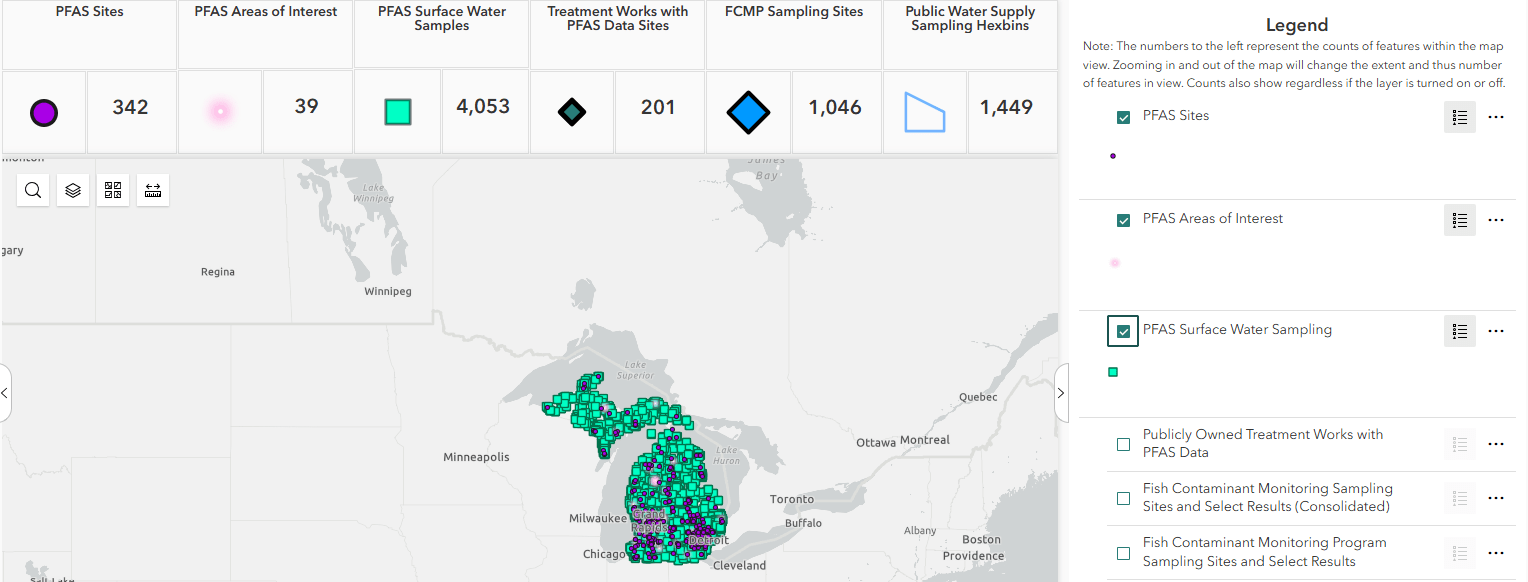The image size is (1528, 582).
Task: Open more options for Publicly Owned Treatment Works
Action: (1496, 444)
